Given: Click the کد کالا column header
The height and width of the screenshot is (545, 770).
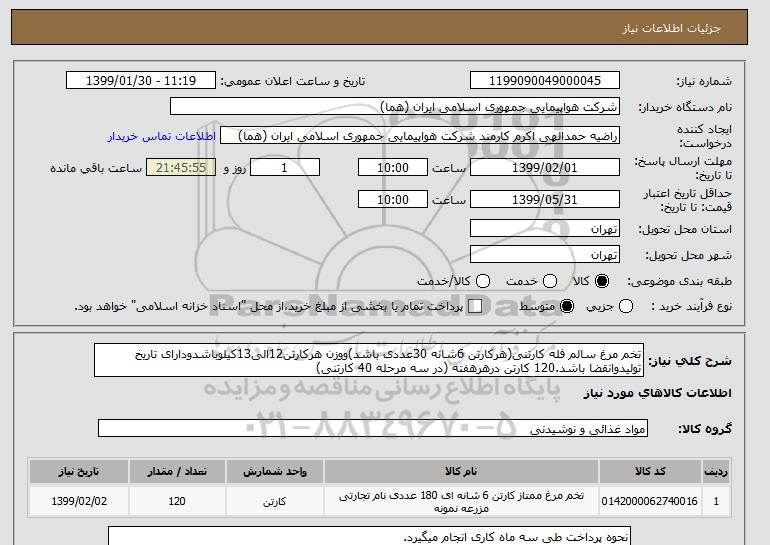Looking at the screenshot, I should [x=650, y=471].
